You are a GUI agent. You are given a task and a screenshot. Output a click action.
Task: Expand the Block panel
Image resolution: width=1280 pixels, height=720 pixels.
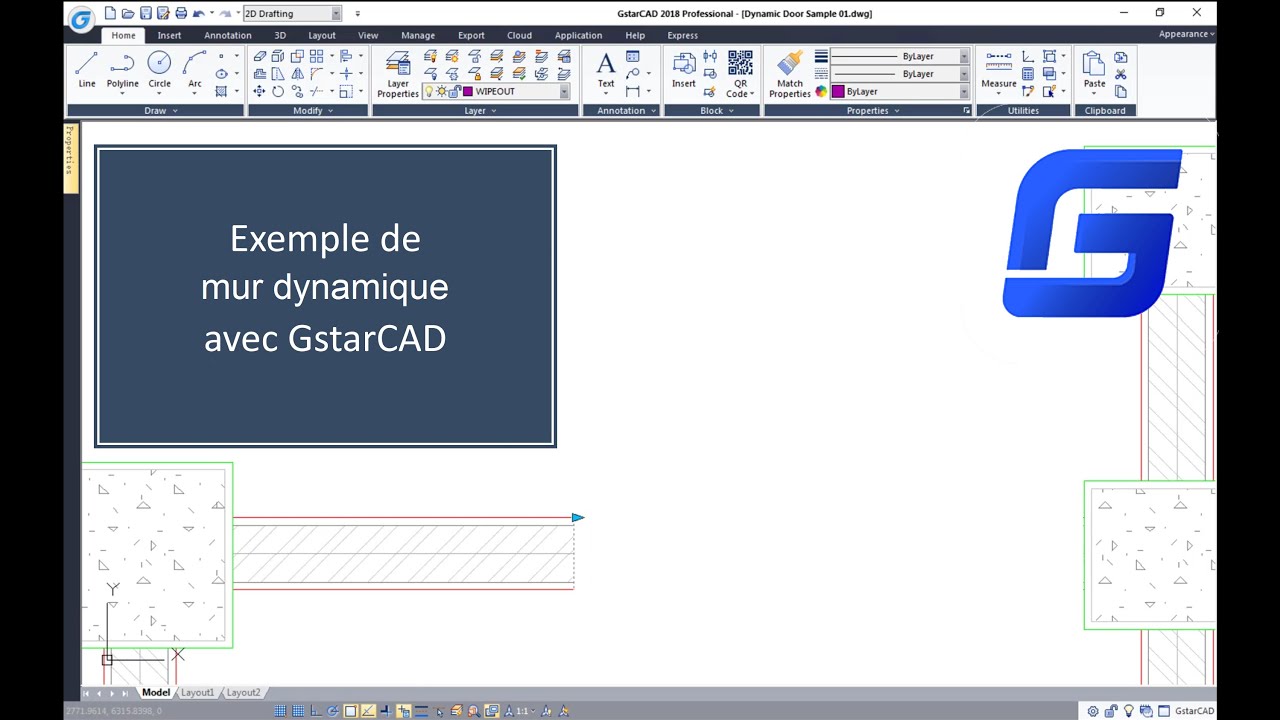(717, 110)
